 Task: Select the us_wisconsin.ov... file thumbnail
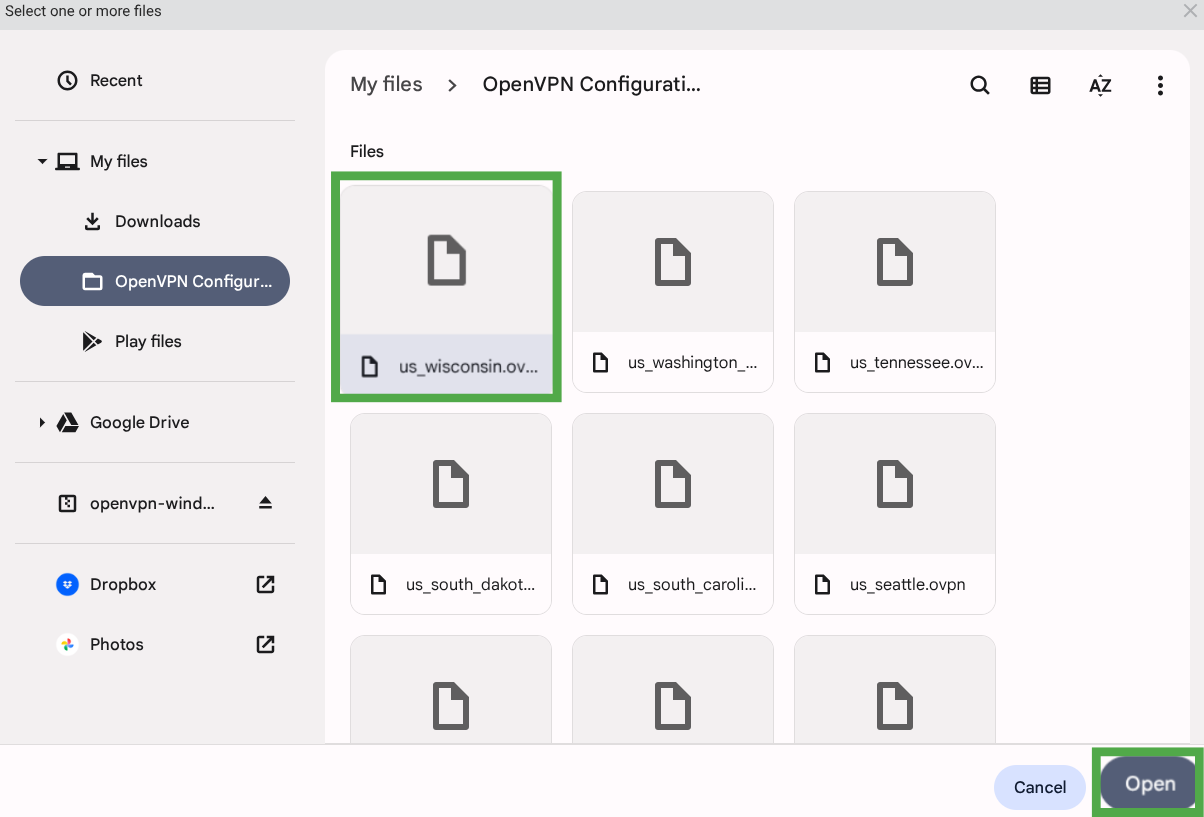[446, 259]
